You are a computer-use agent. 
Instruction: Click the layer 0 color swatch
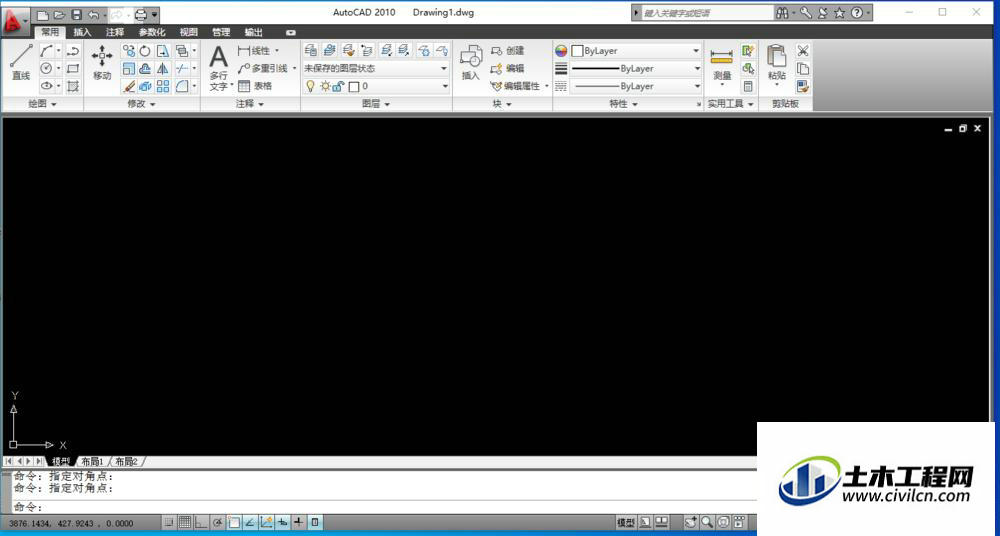click(354, 87)
